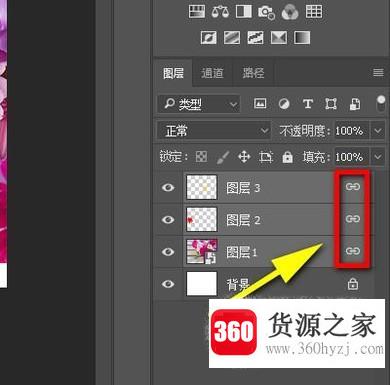The width and height of the screenshot is (390, 385).
Task: Add a Photo Filter adjustment (camera icon)
Action: pyautogui.click(x=266, y=12)
